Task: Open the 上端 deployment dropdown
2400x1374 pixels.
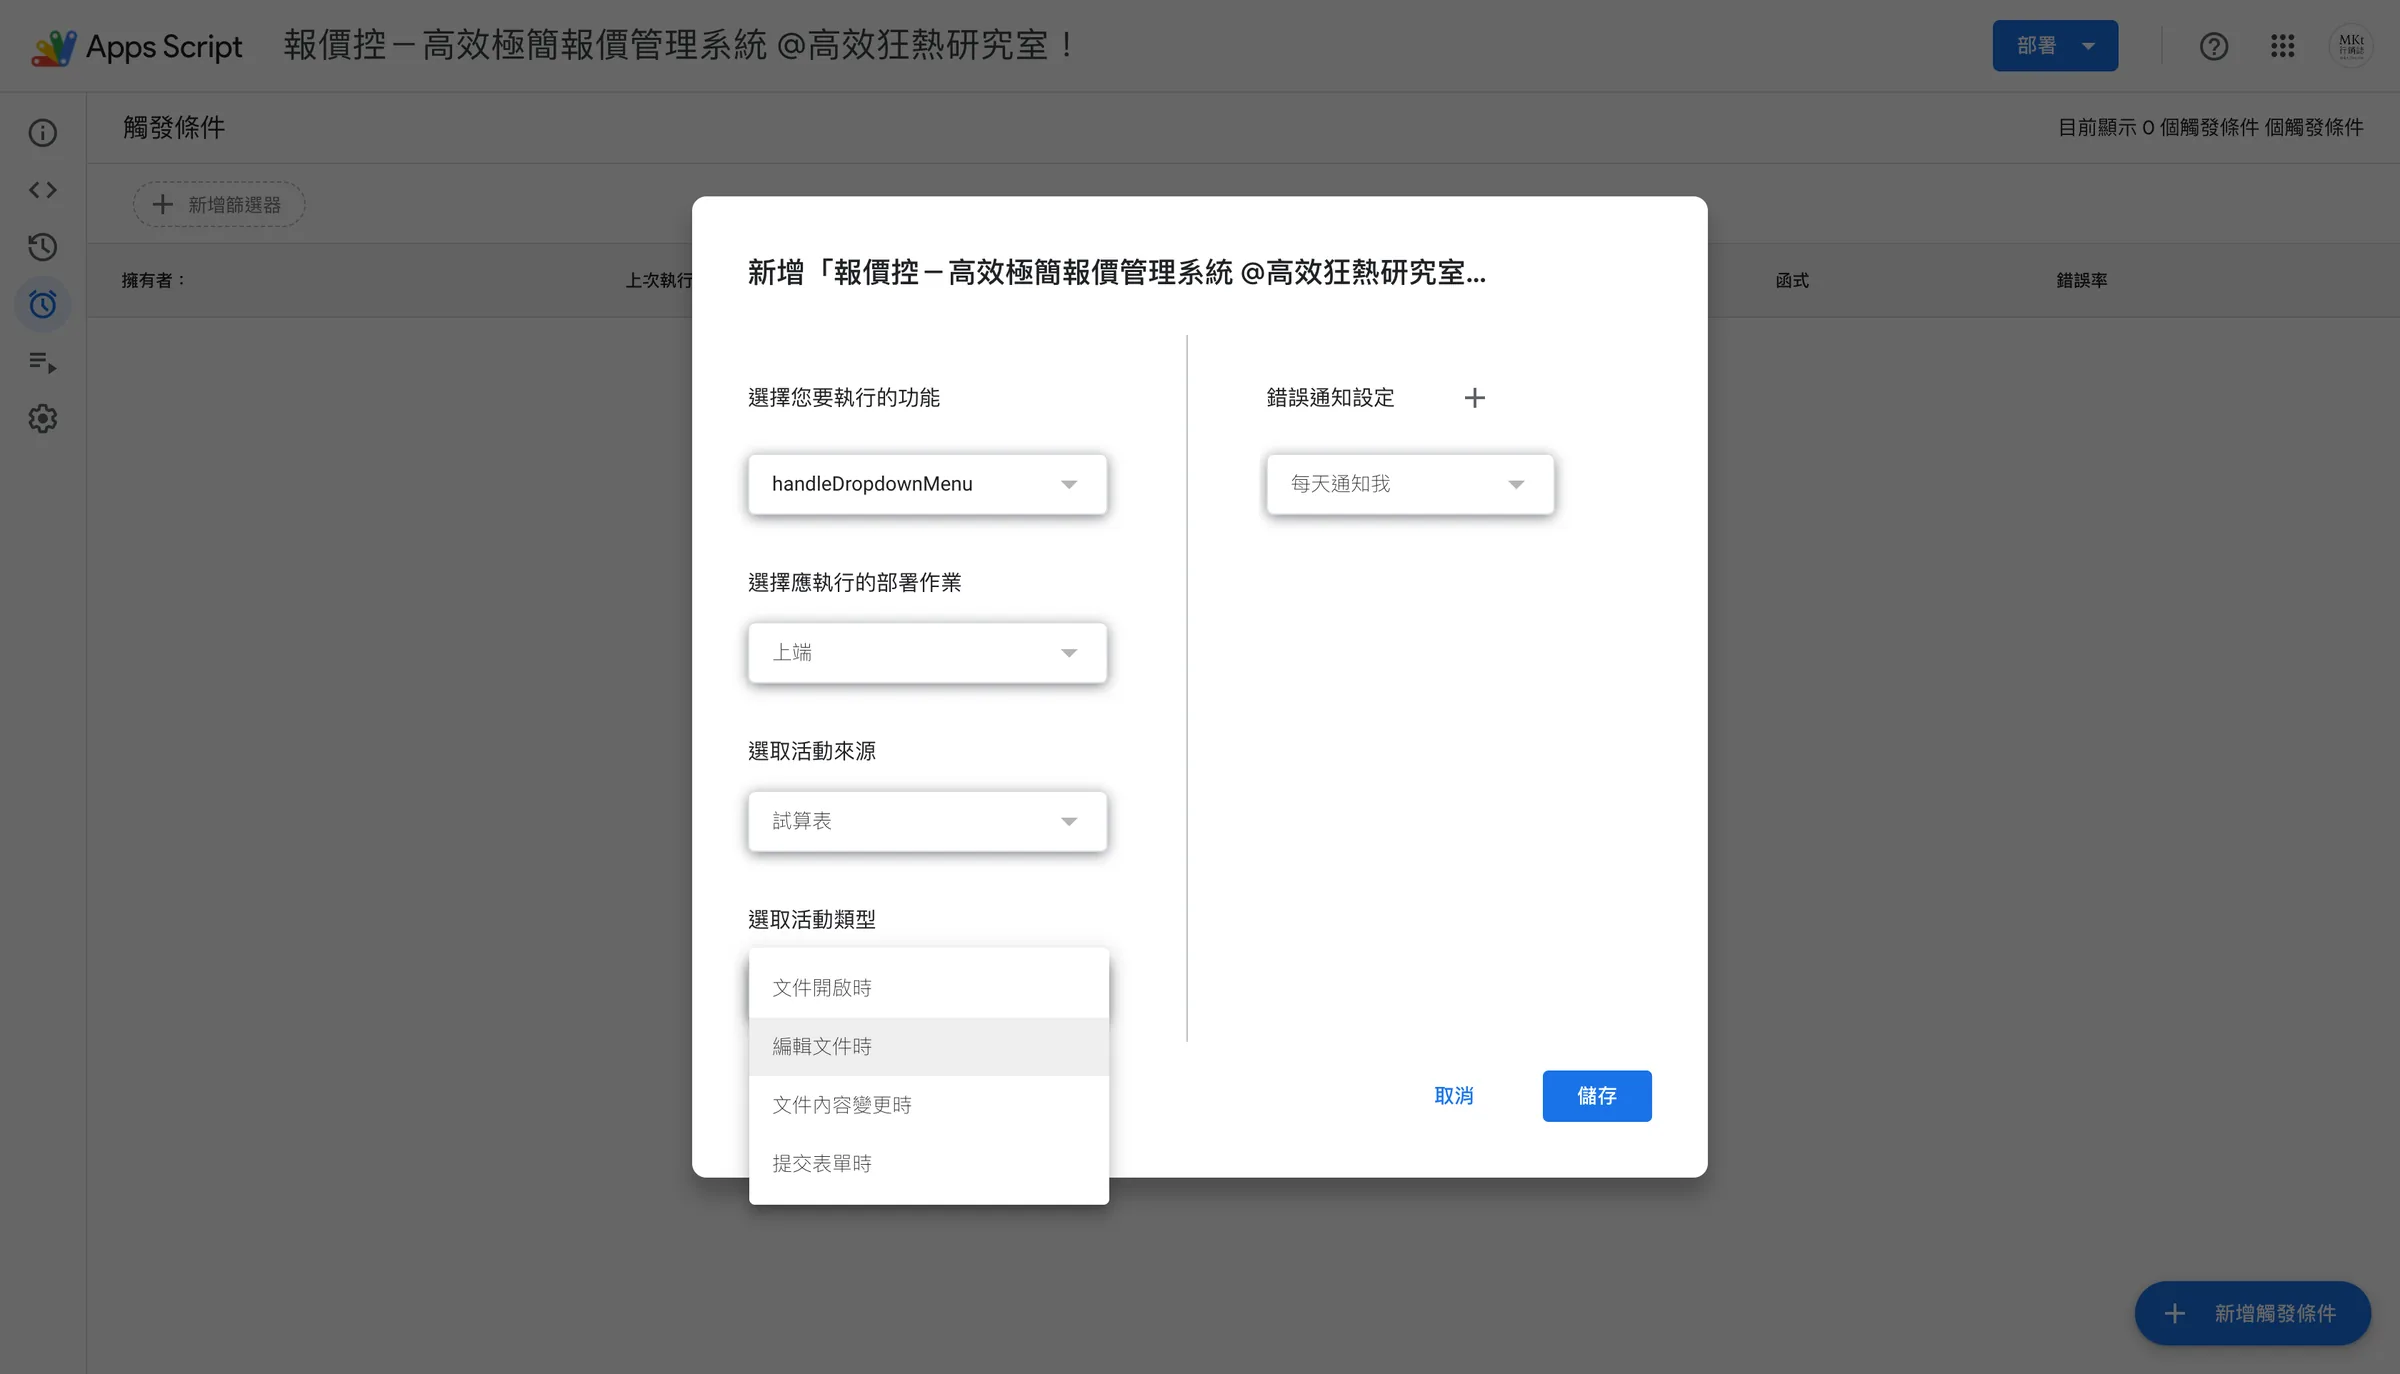Action: coord(927,653)
